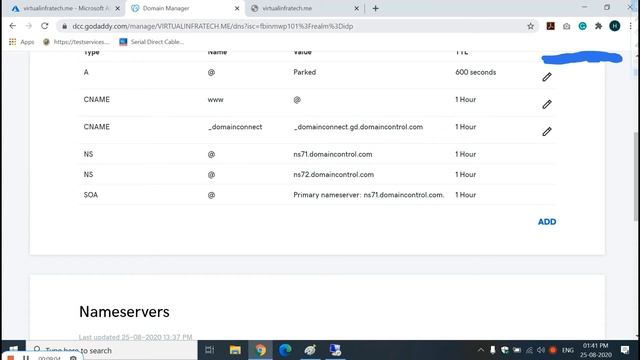The image size is (640, 360).
Task: Select the ns71.domaincontrol.com NS value
Action: pos(333,154)
